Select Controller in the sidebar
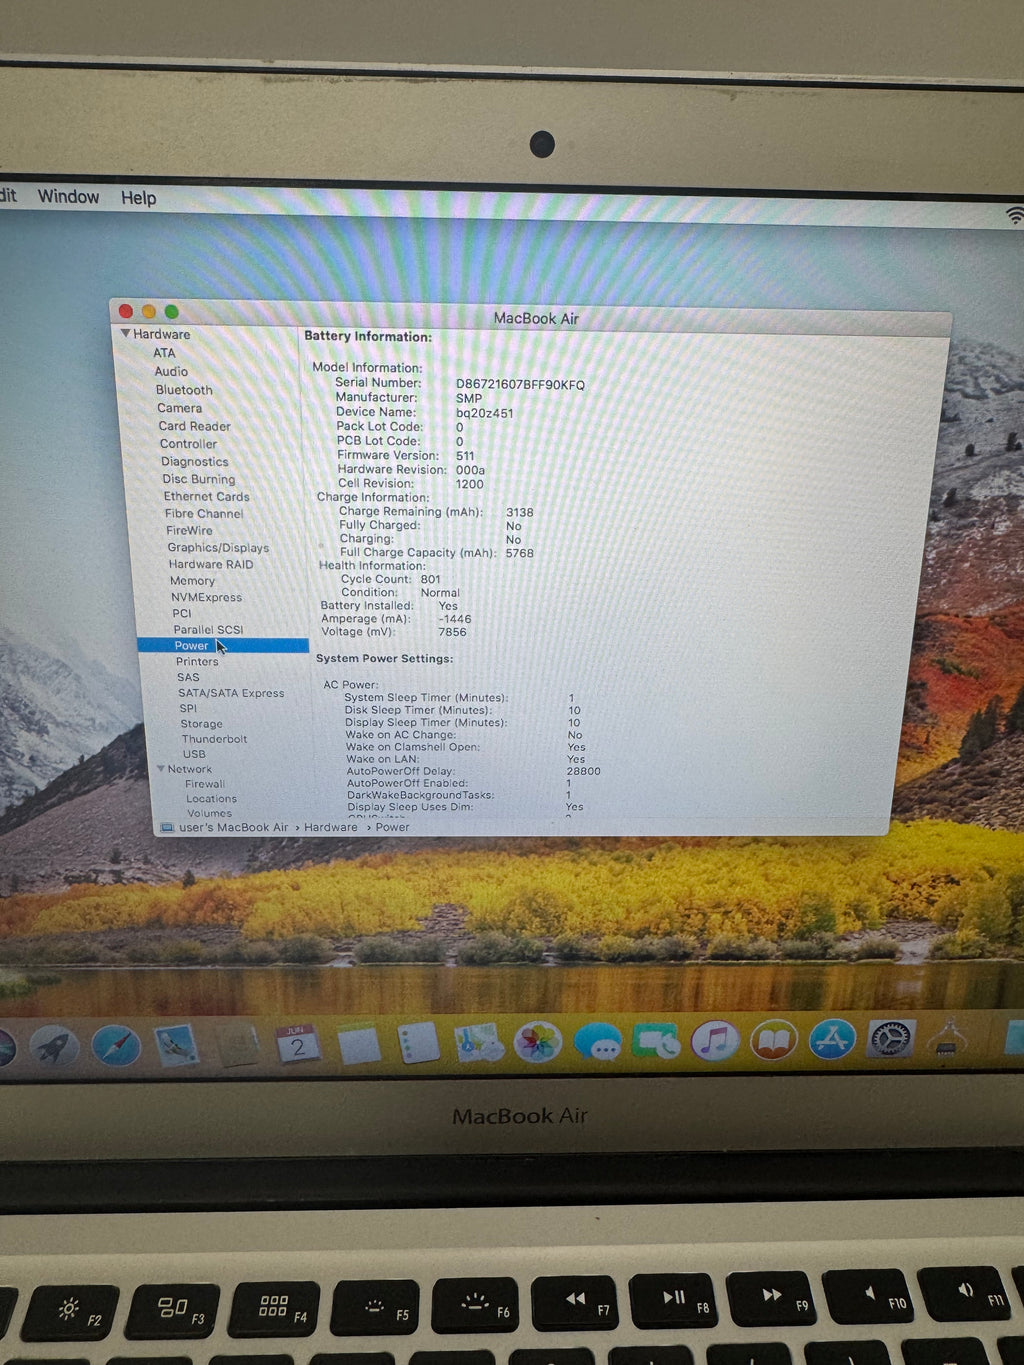The width and height of the screenshot is (1024, 1365). tap(188, 444)
